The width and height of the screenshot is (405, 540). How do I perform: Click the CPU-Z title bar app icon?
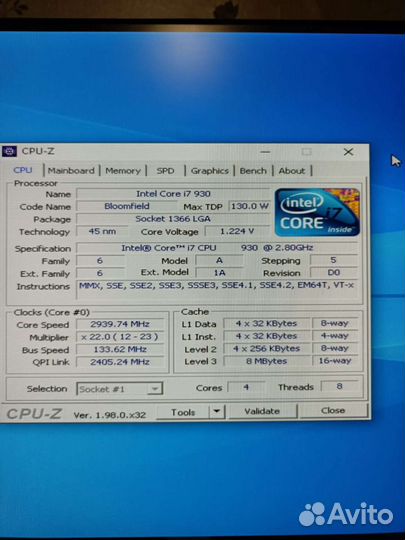(x=9, y=151)
